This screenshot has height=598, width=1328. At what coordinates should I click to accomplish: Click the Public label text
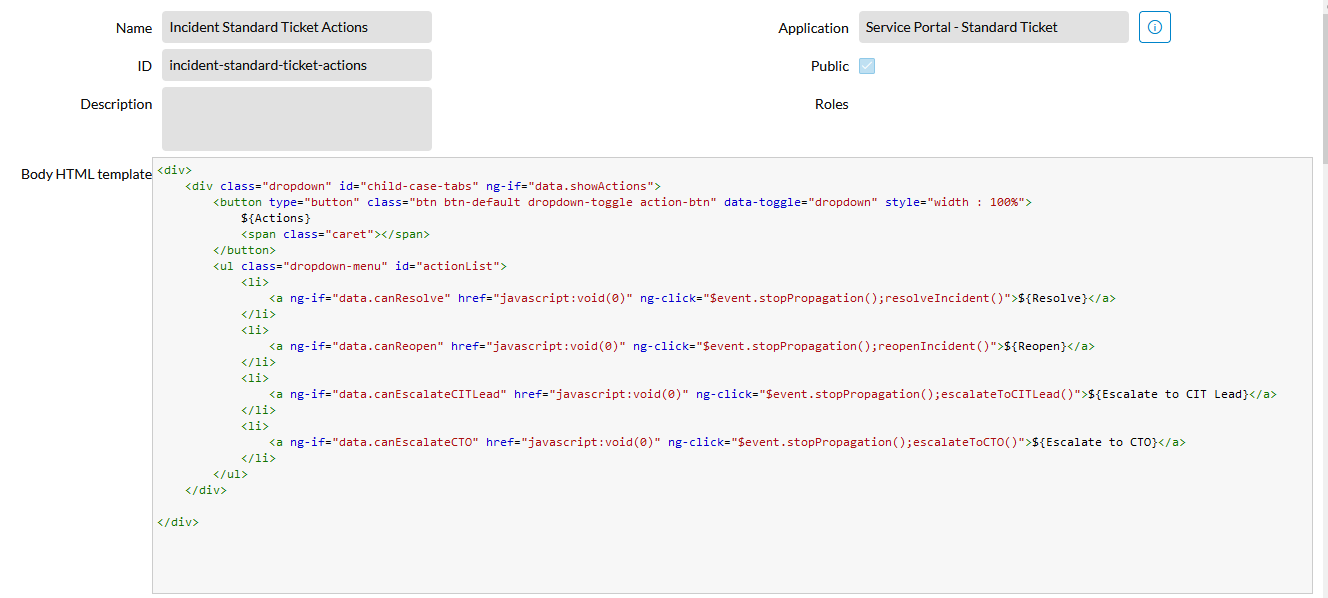tap(830, 65)
